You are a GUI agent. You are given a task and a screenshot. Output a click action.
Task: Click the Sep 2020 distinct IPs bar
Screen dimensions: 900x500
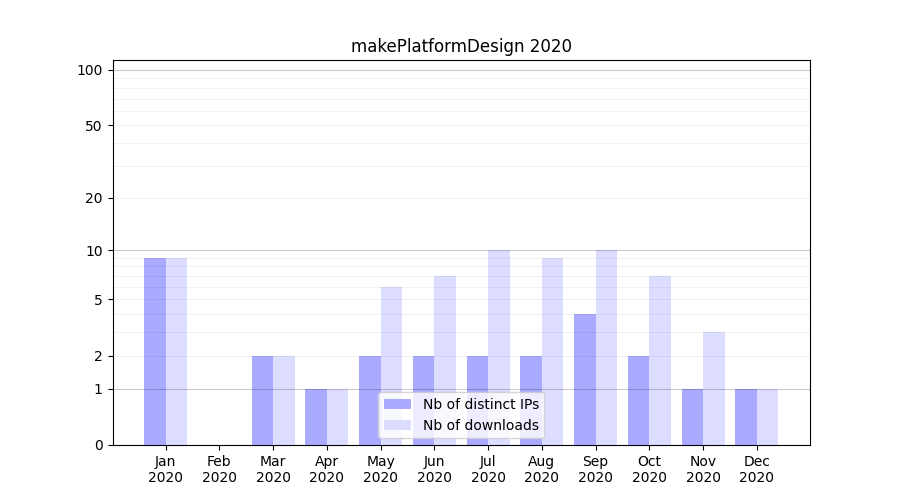[x=585, y=379]
